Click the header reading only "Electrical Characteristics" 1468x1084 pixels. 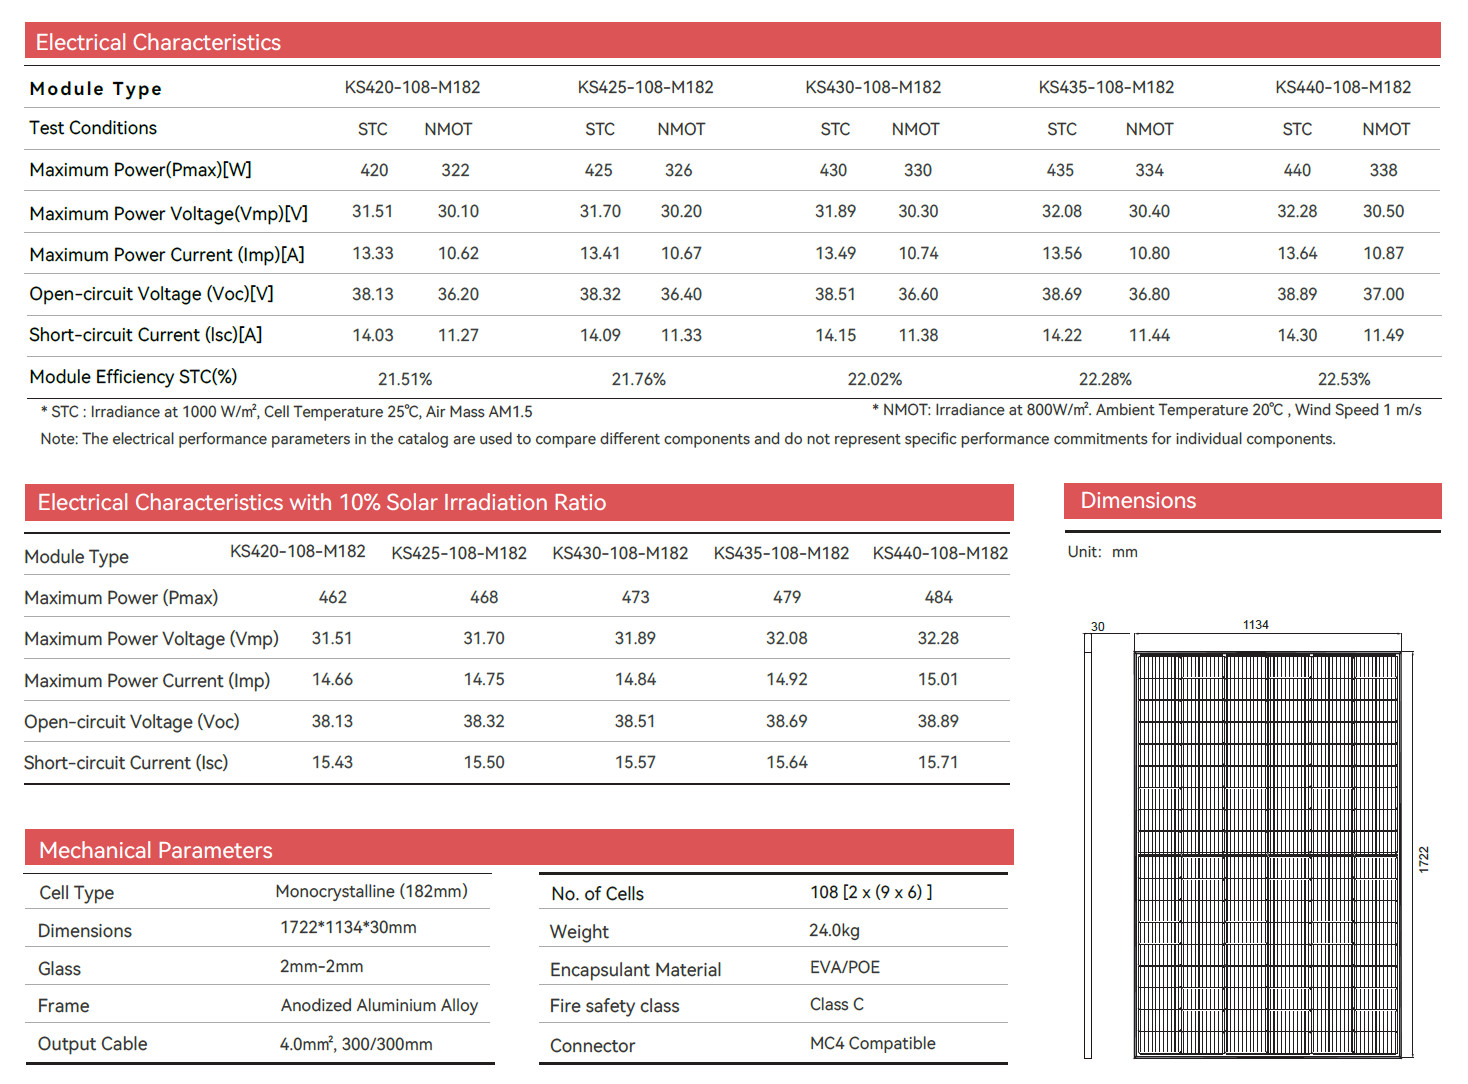[732, 41]
